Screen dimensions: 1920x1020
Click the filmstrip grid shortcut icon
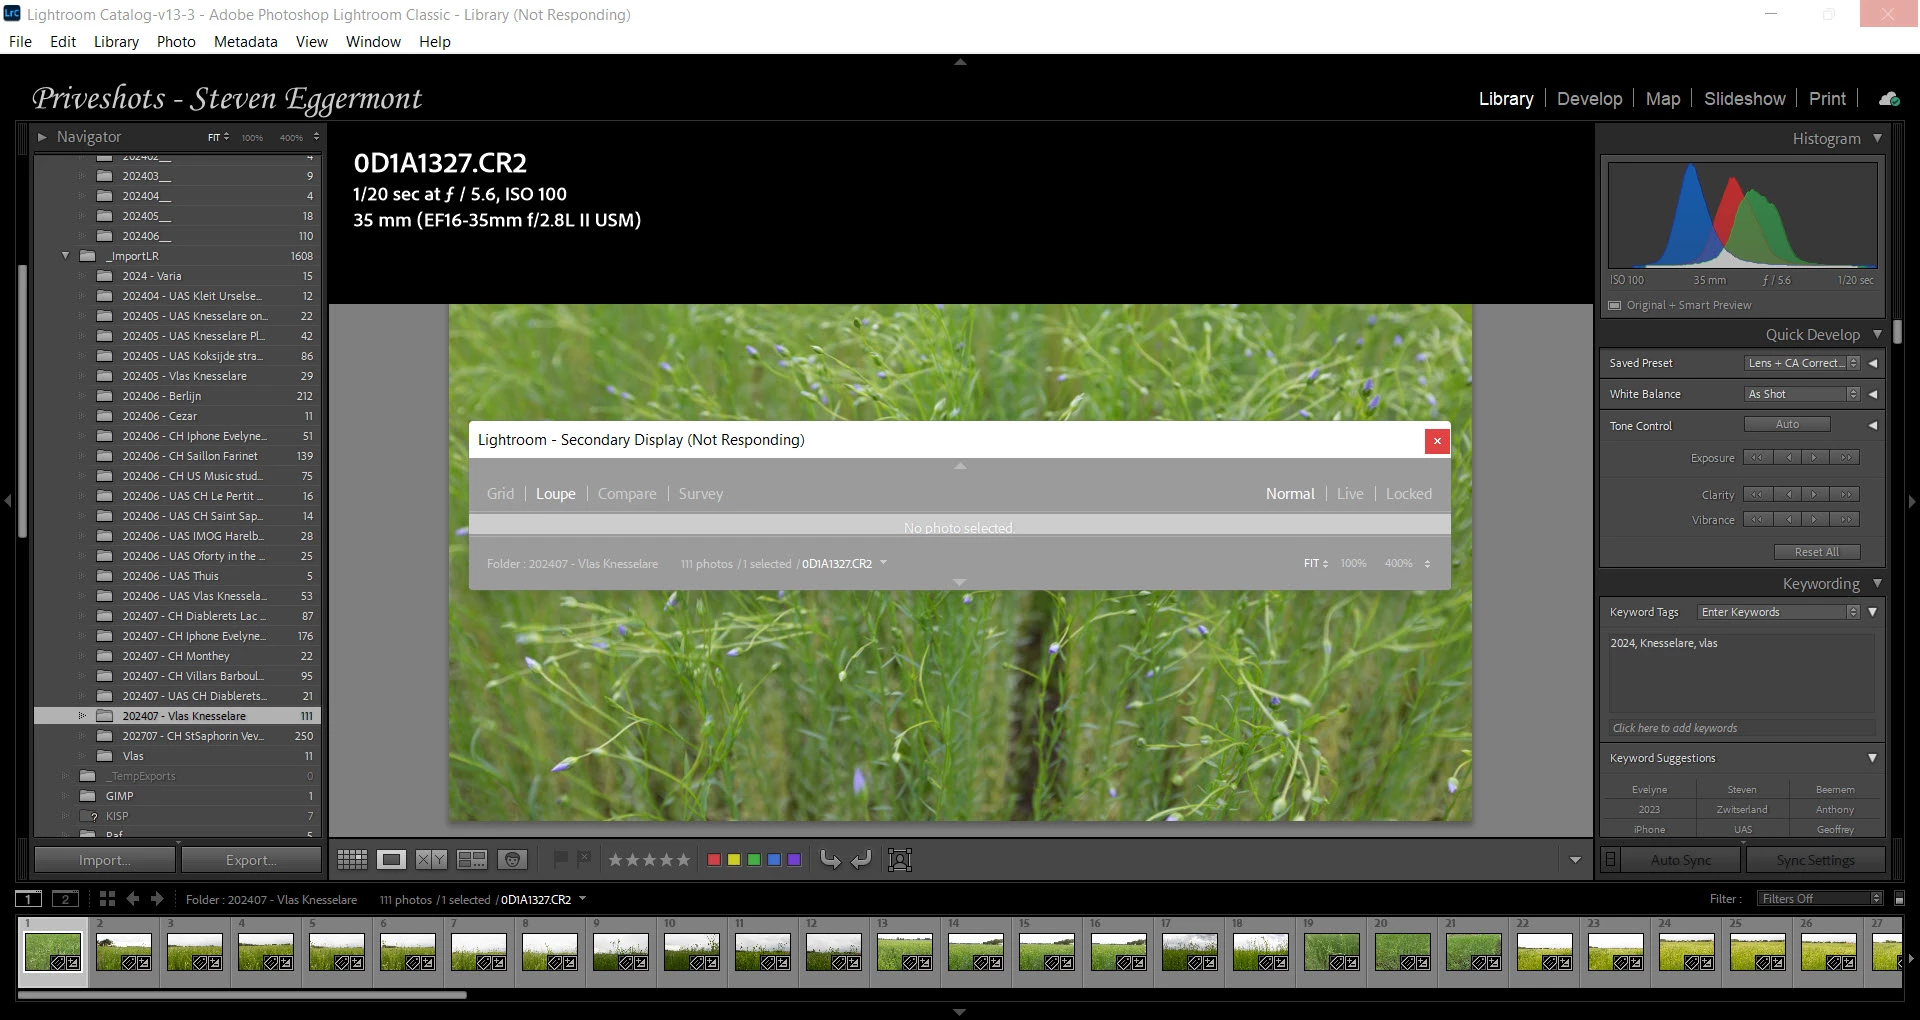[x=107, y=899]
